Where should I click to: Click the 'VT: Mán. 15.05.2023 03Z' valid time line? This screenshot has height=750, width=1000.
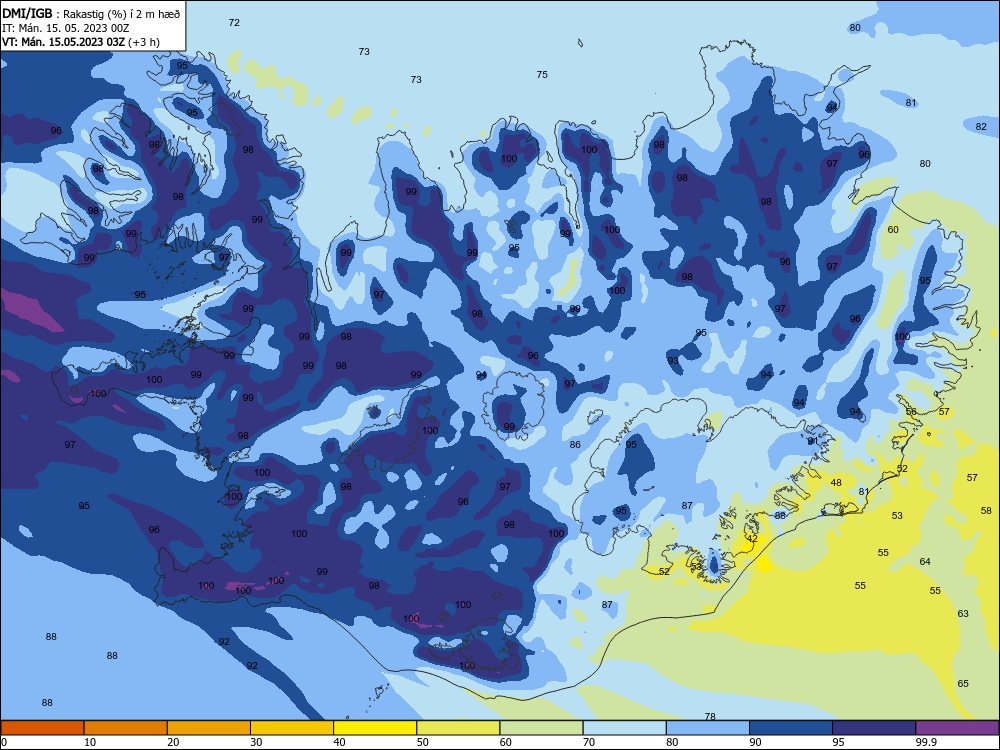63,42
